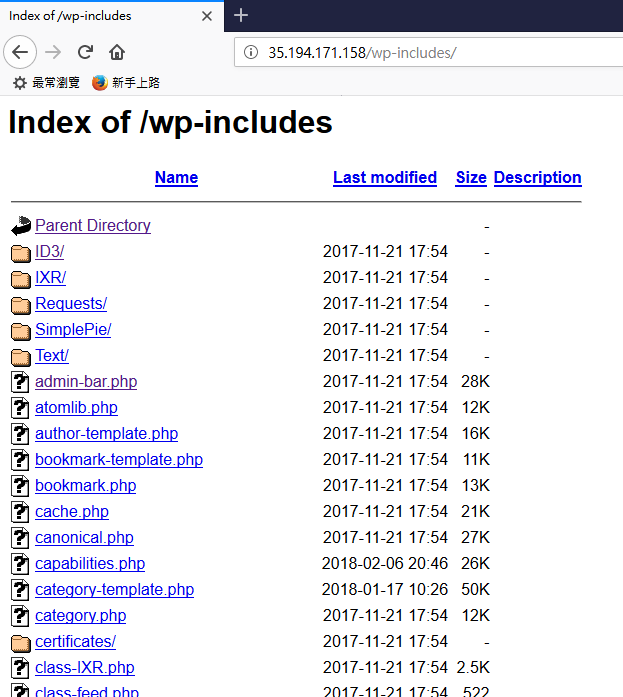Click the file icon beside class-IXR.php
This screenshot has height=697, width=623.
pyautogui.click(x=20, y=668)
